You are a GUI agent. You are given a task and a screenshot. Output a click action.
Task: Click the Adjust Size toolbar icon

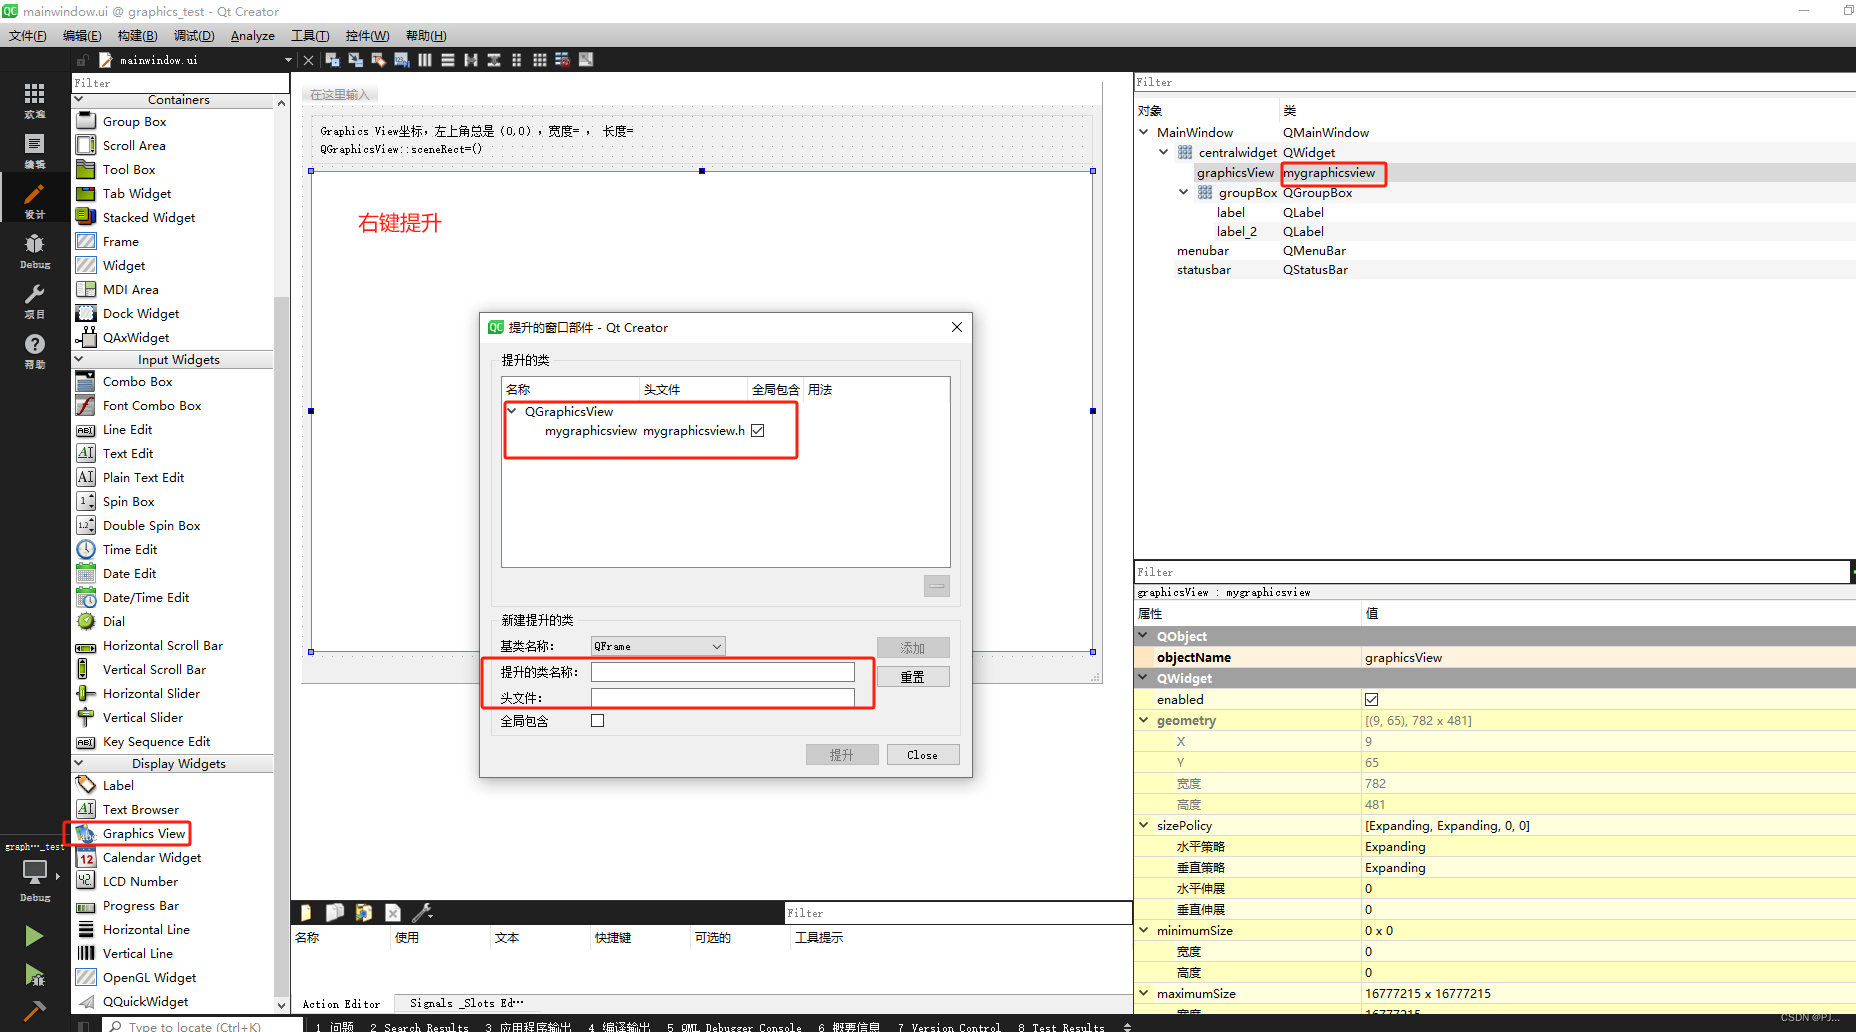click(585, 60)
